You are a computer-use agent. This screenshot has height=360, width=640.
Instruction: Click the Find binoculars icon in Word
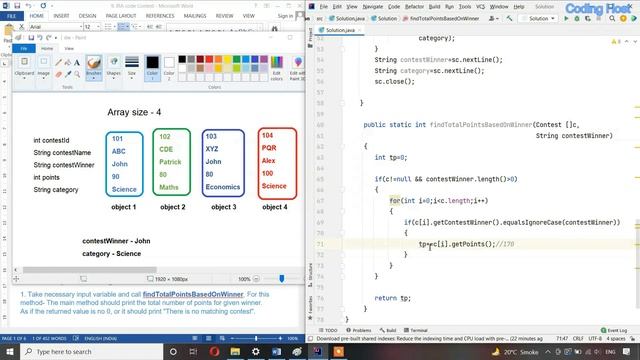[274, 29]
